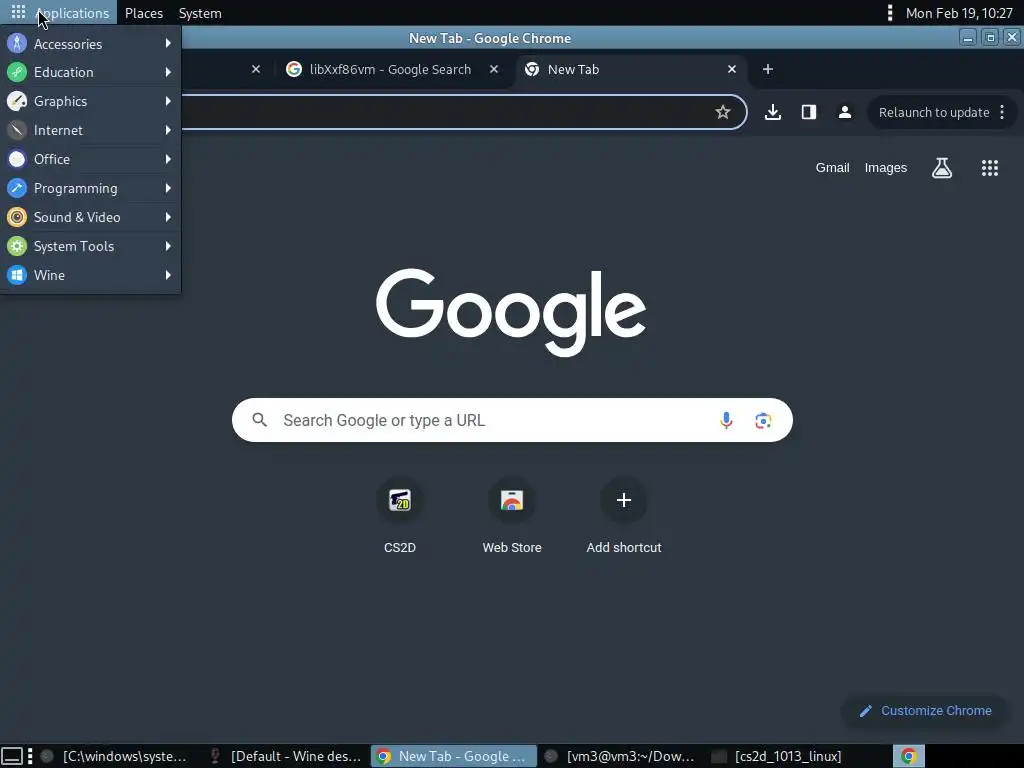Image resolution: width=1024 pixels, height=768 pixels.
Task: Click the date and time clock
Action: point(959,13)
